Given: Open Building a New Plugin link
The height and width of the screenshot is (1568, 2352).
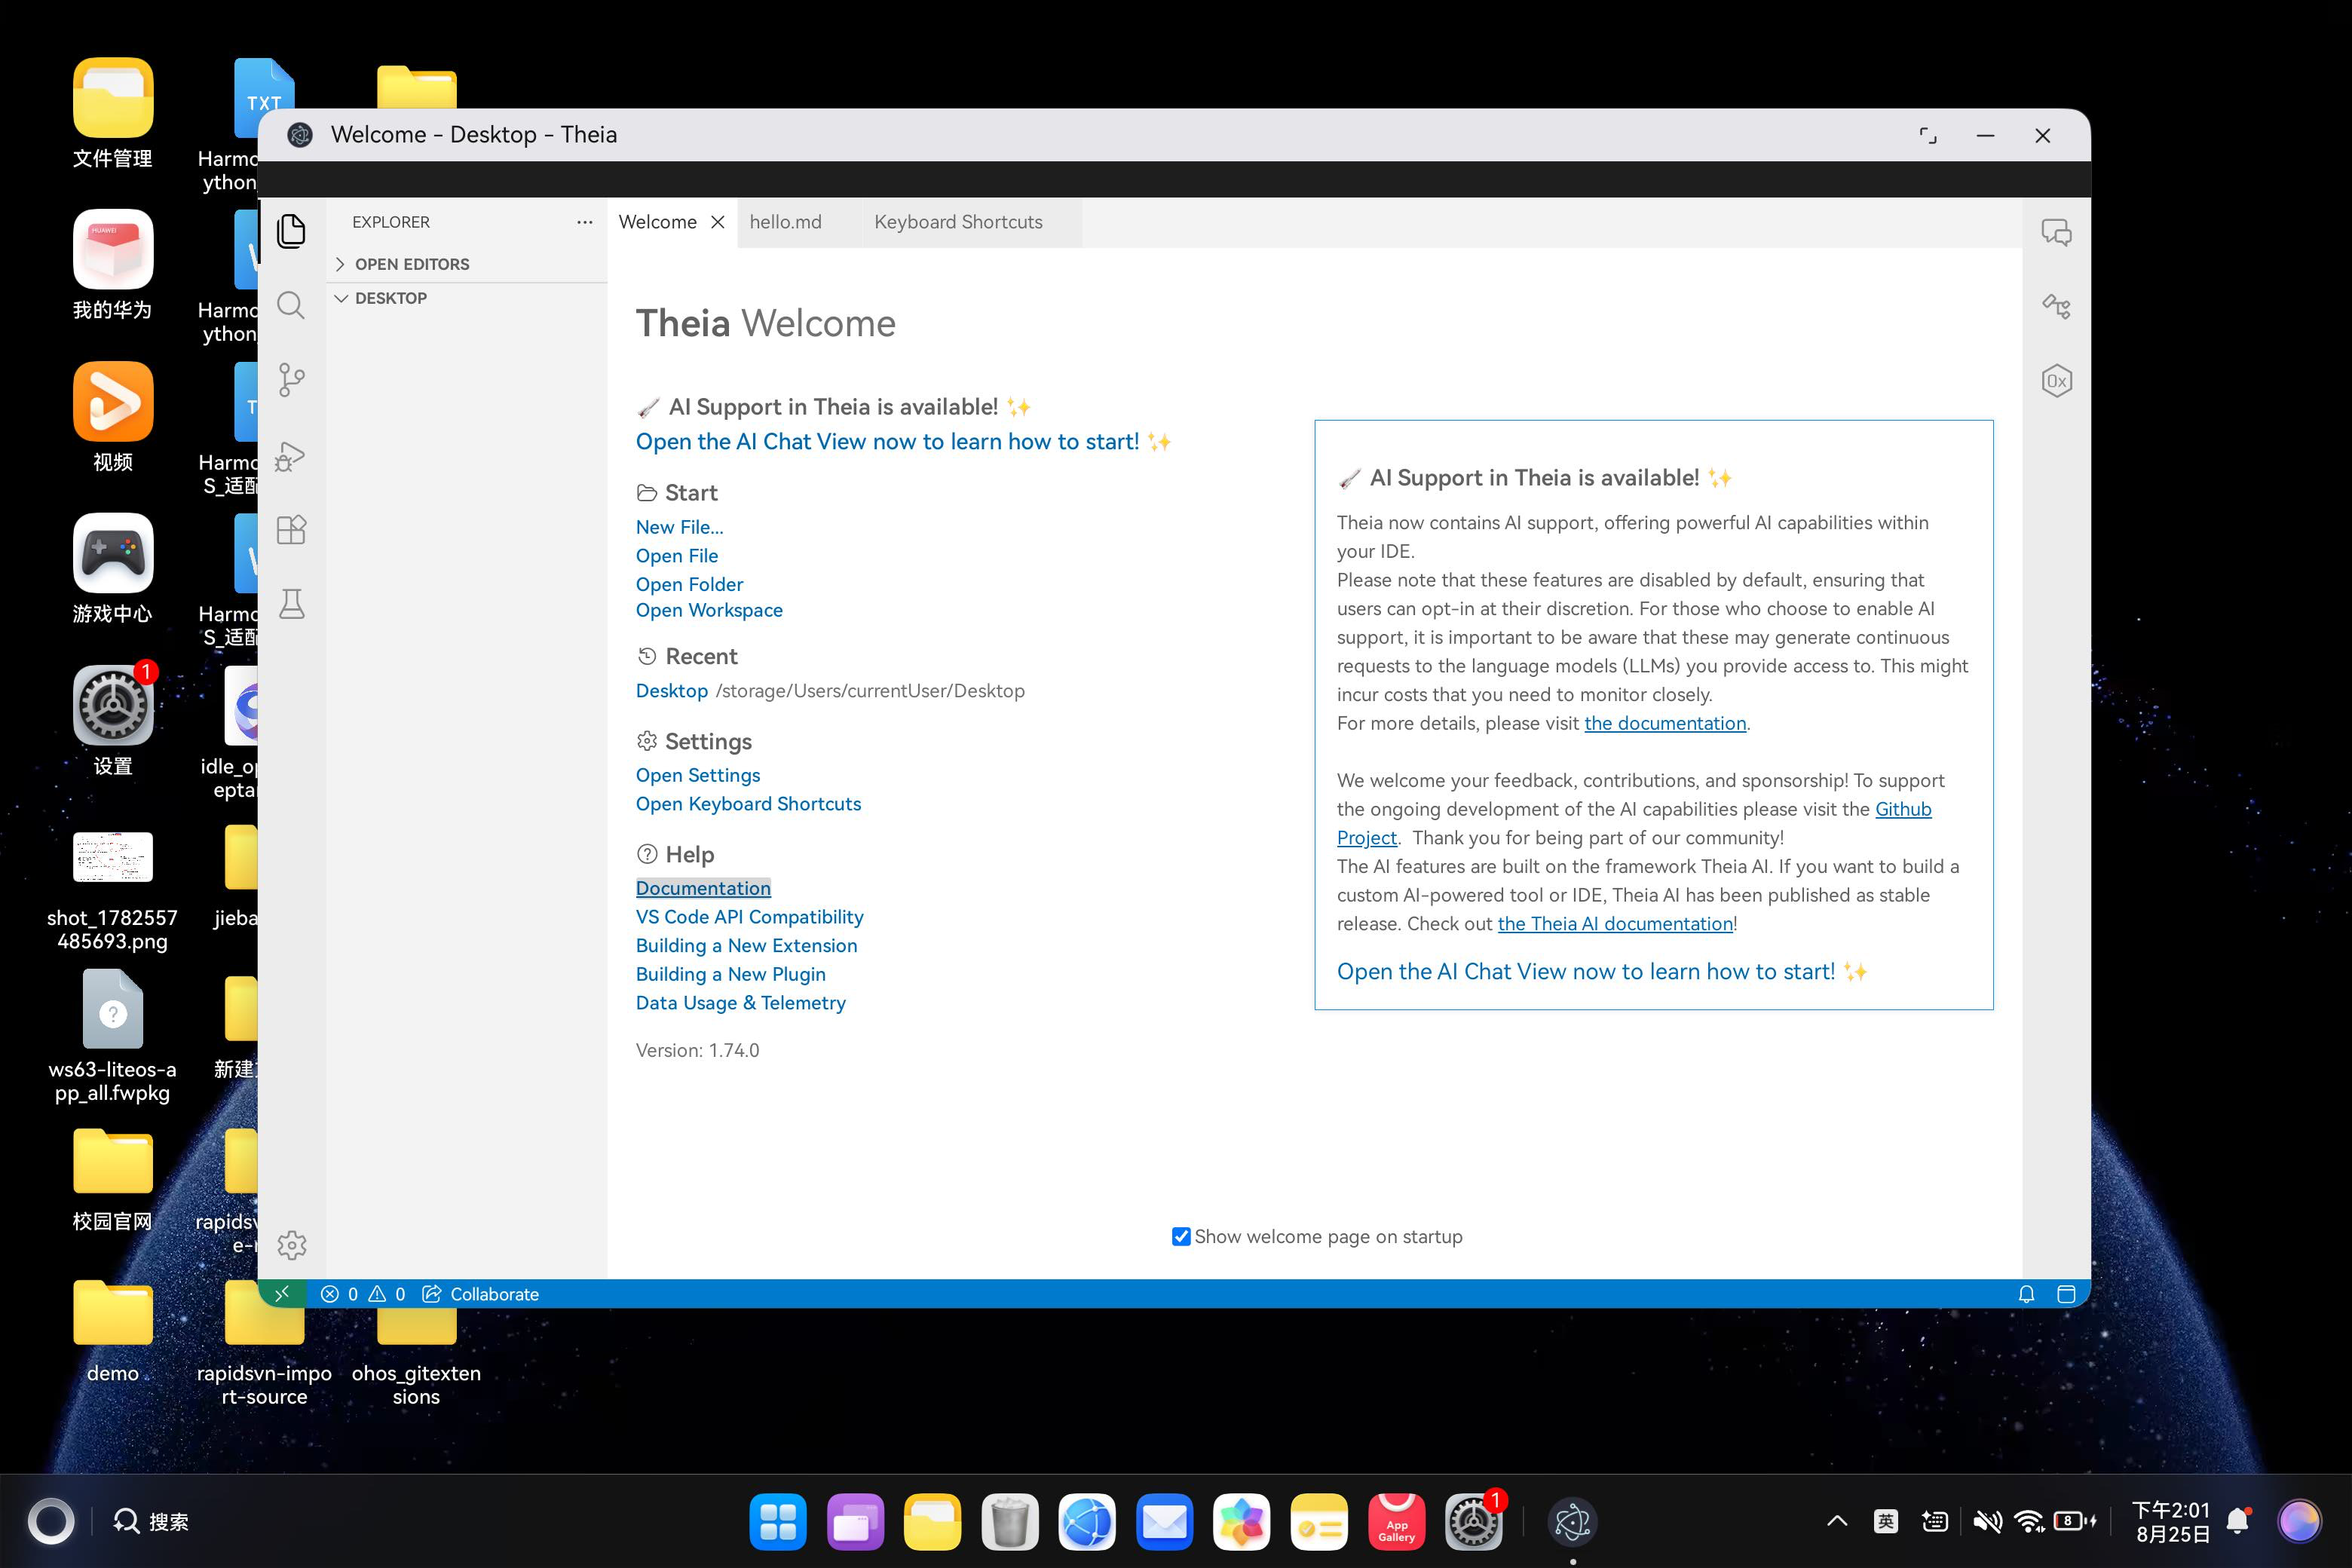Looking at the screenshot, I should coord(731,974).
